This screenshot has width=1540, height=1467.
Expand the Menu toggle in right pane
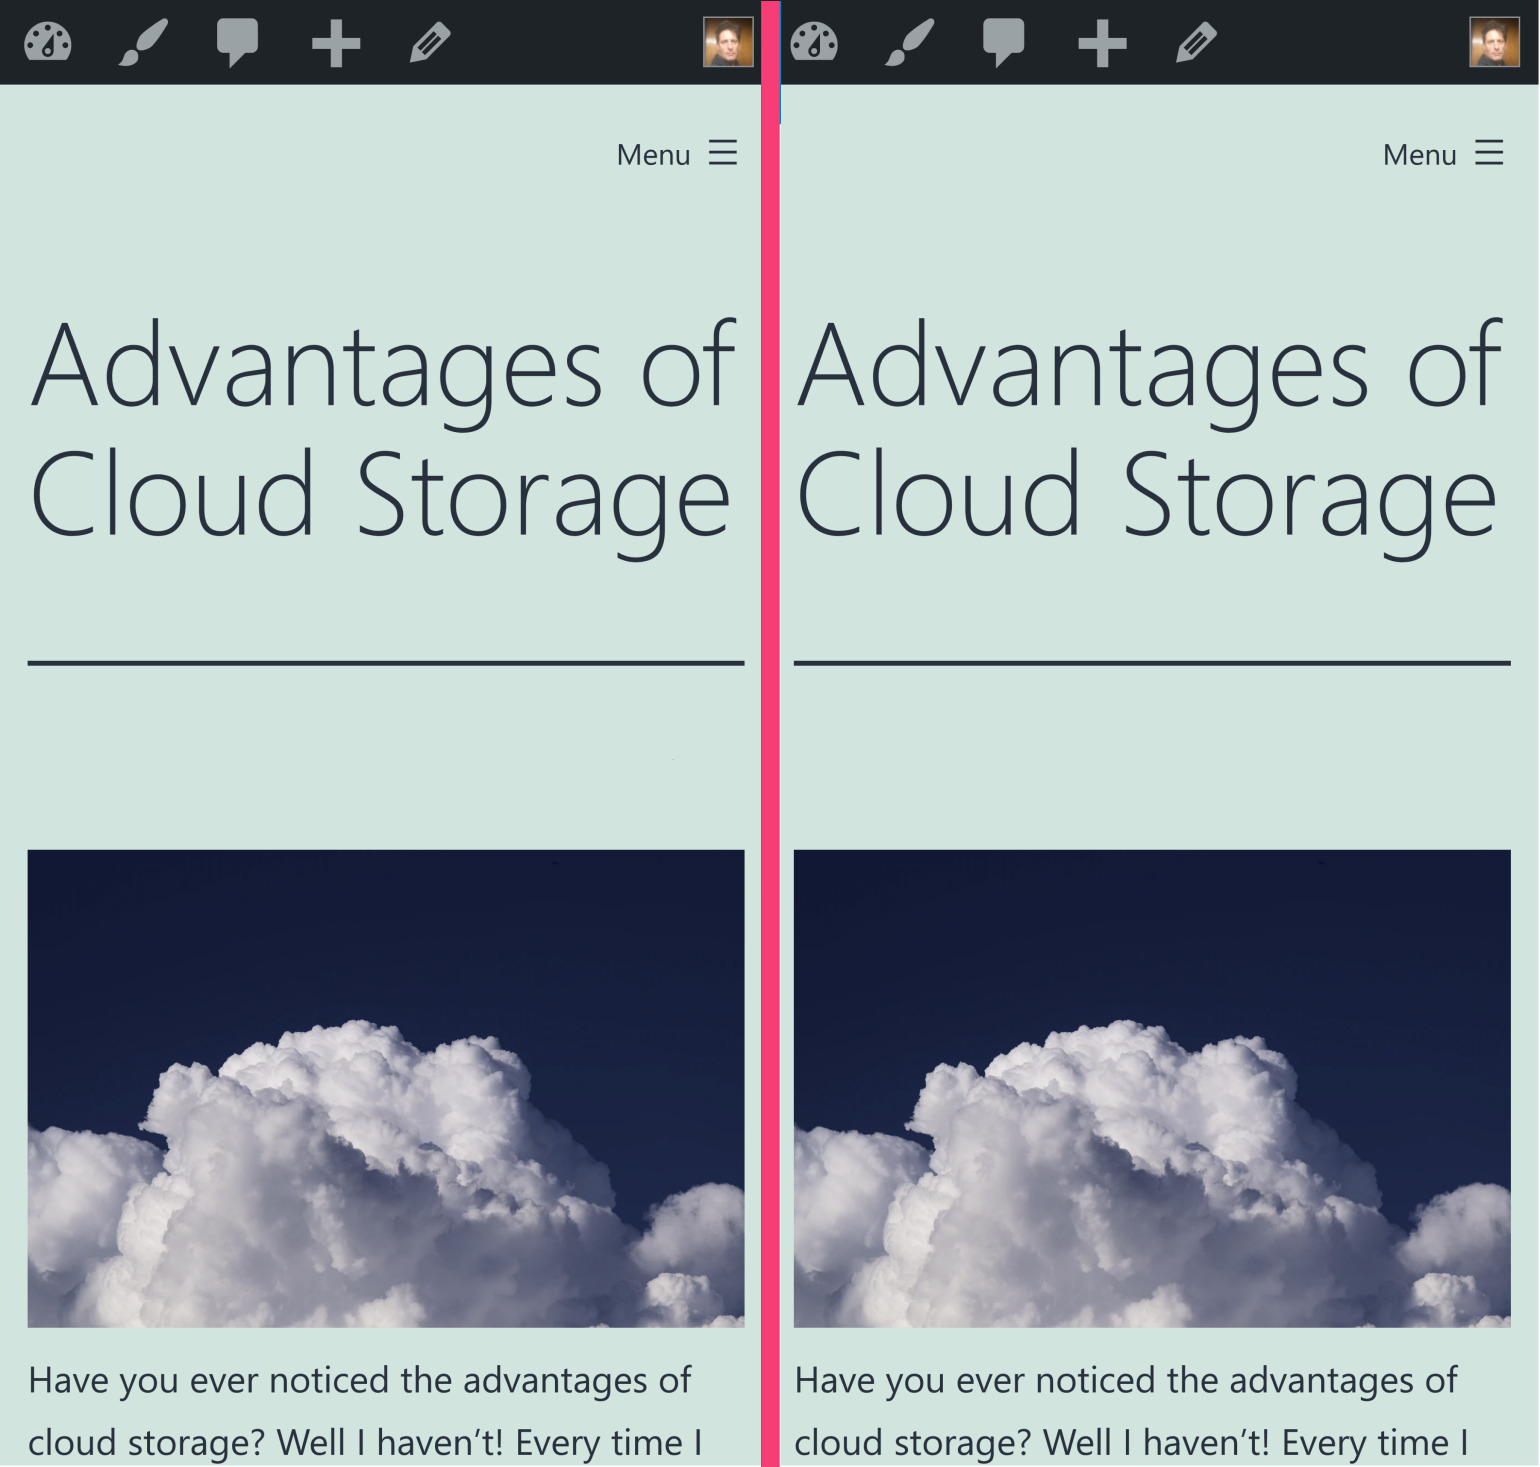coord(1443,154)
